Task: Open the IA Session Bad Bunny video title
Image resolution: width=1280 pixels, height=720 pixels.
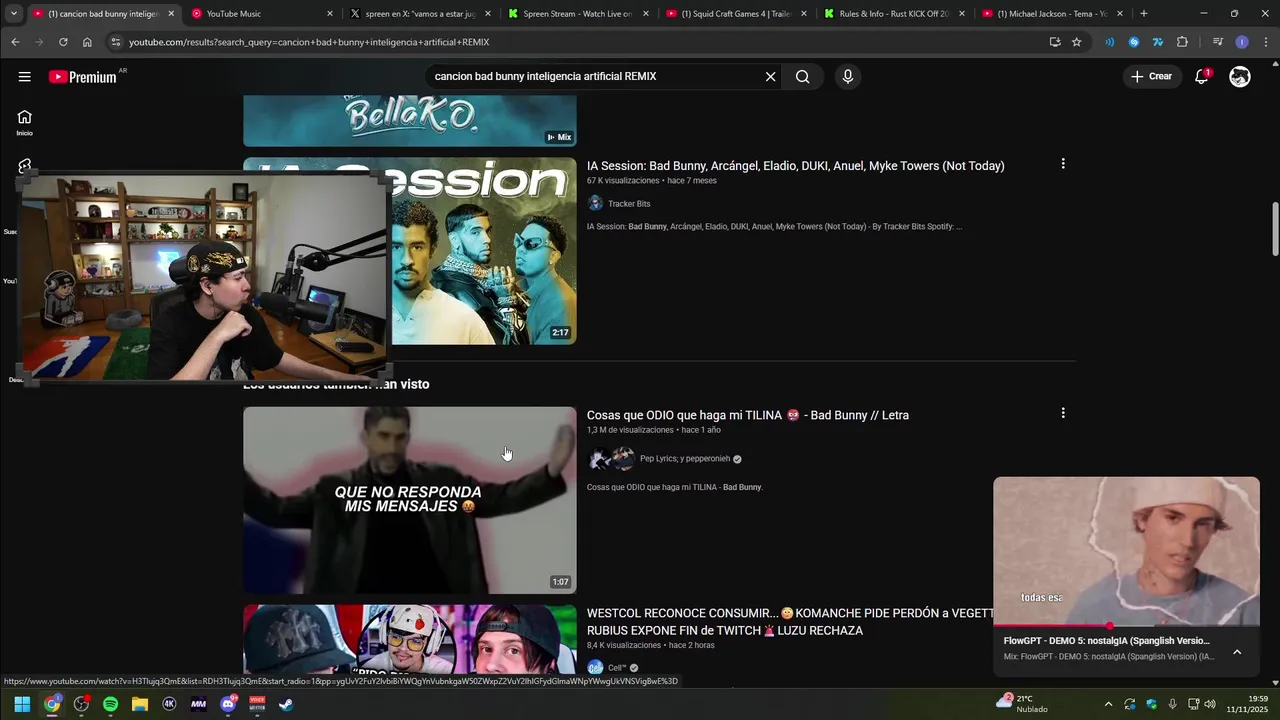Action: [795, 166]
